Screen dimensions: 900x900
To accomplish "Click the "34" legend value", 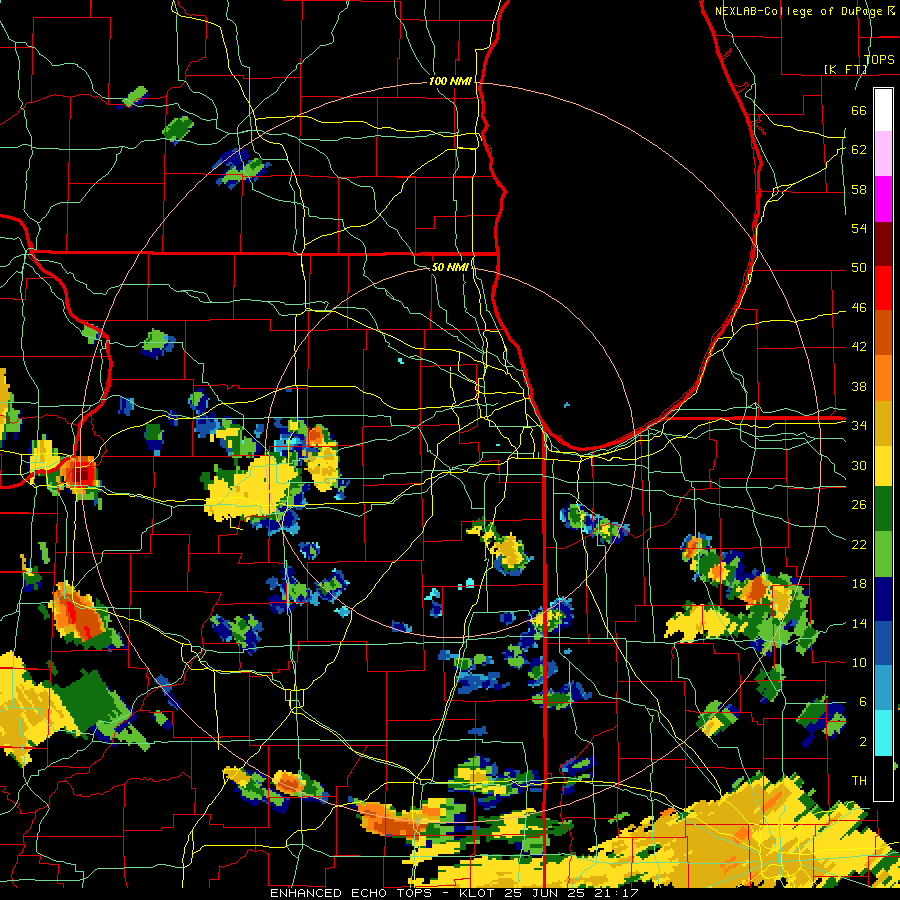I will point(859,425).
